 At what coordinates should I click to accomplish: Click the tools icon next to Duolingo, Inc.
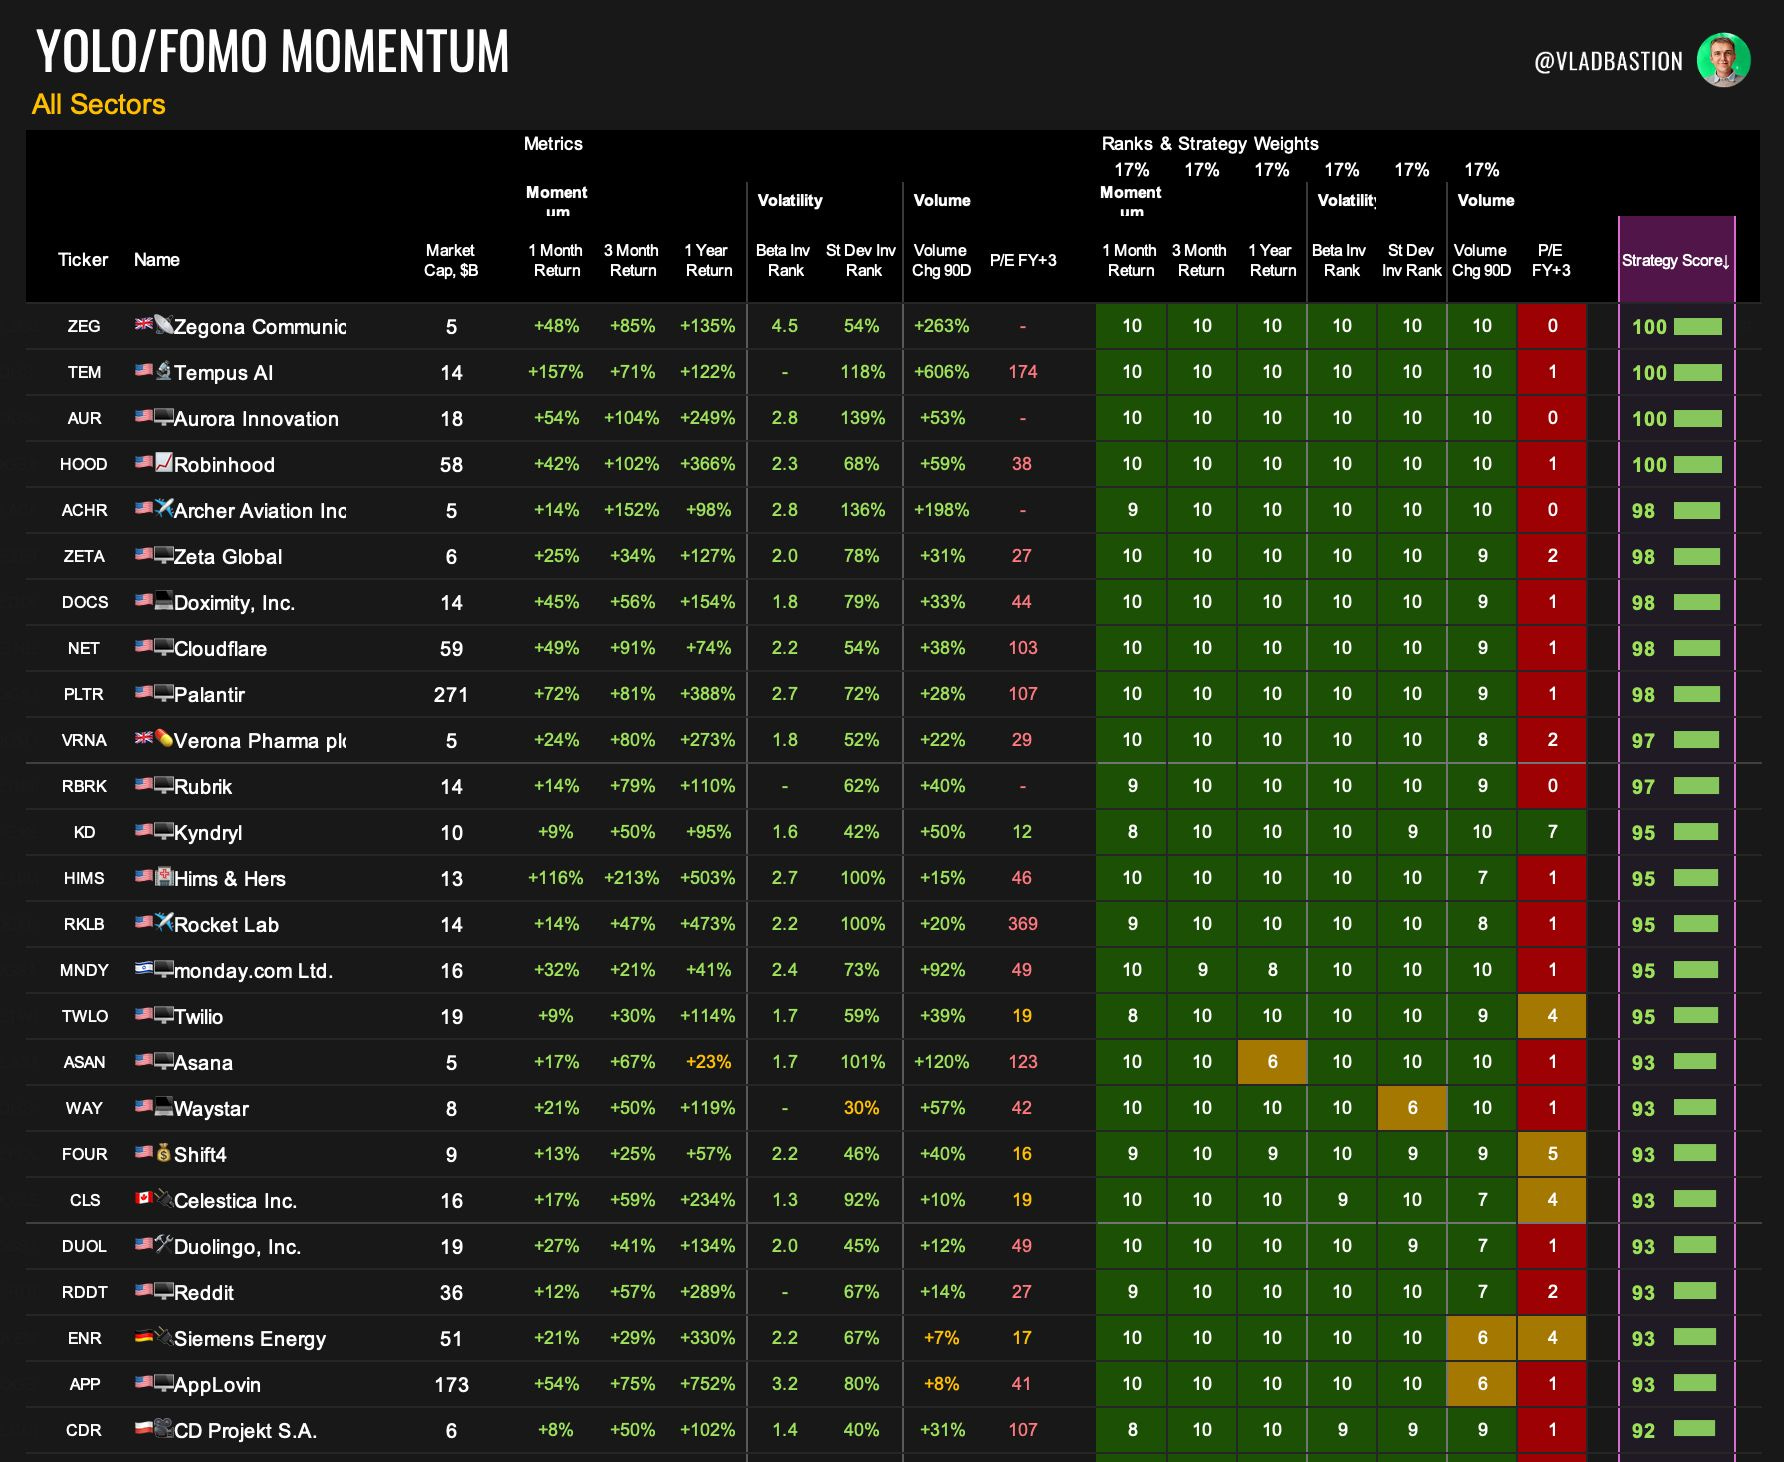164,1244
